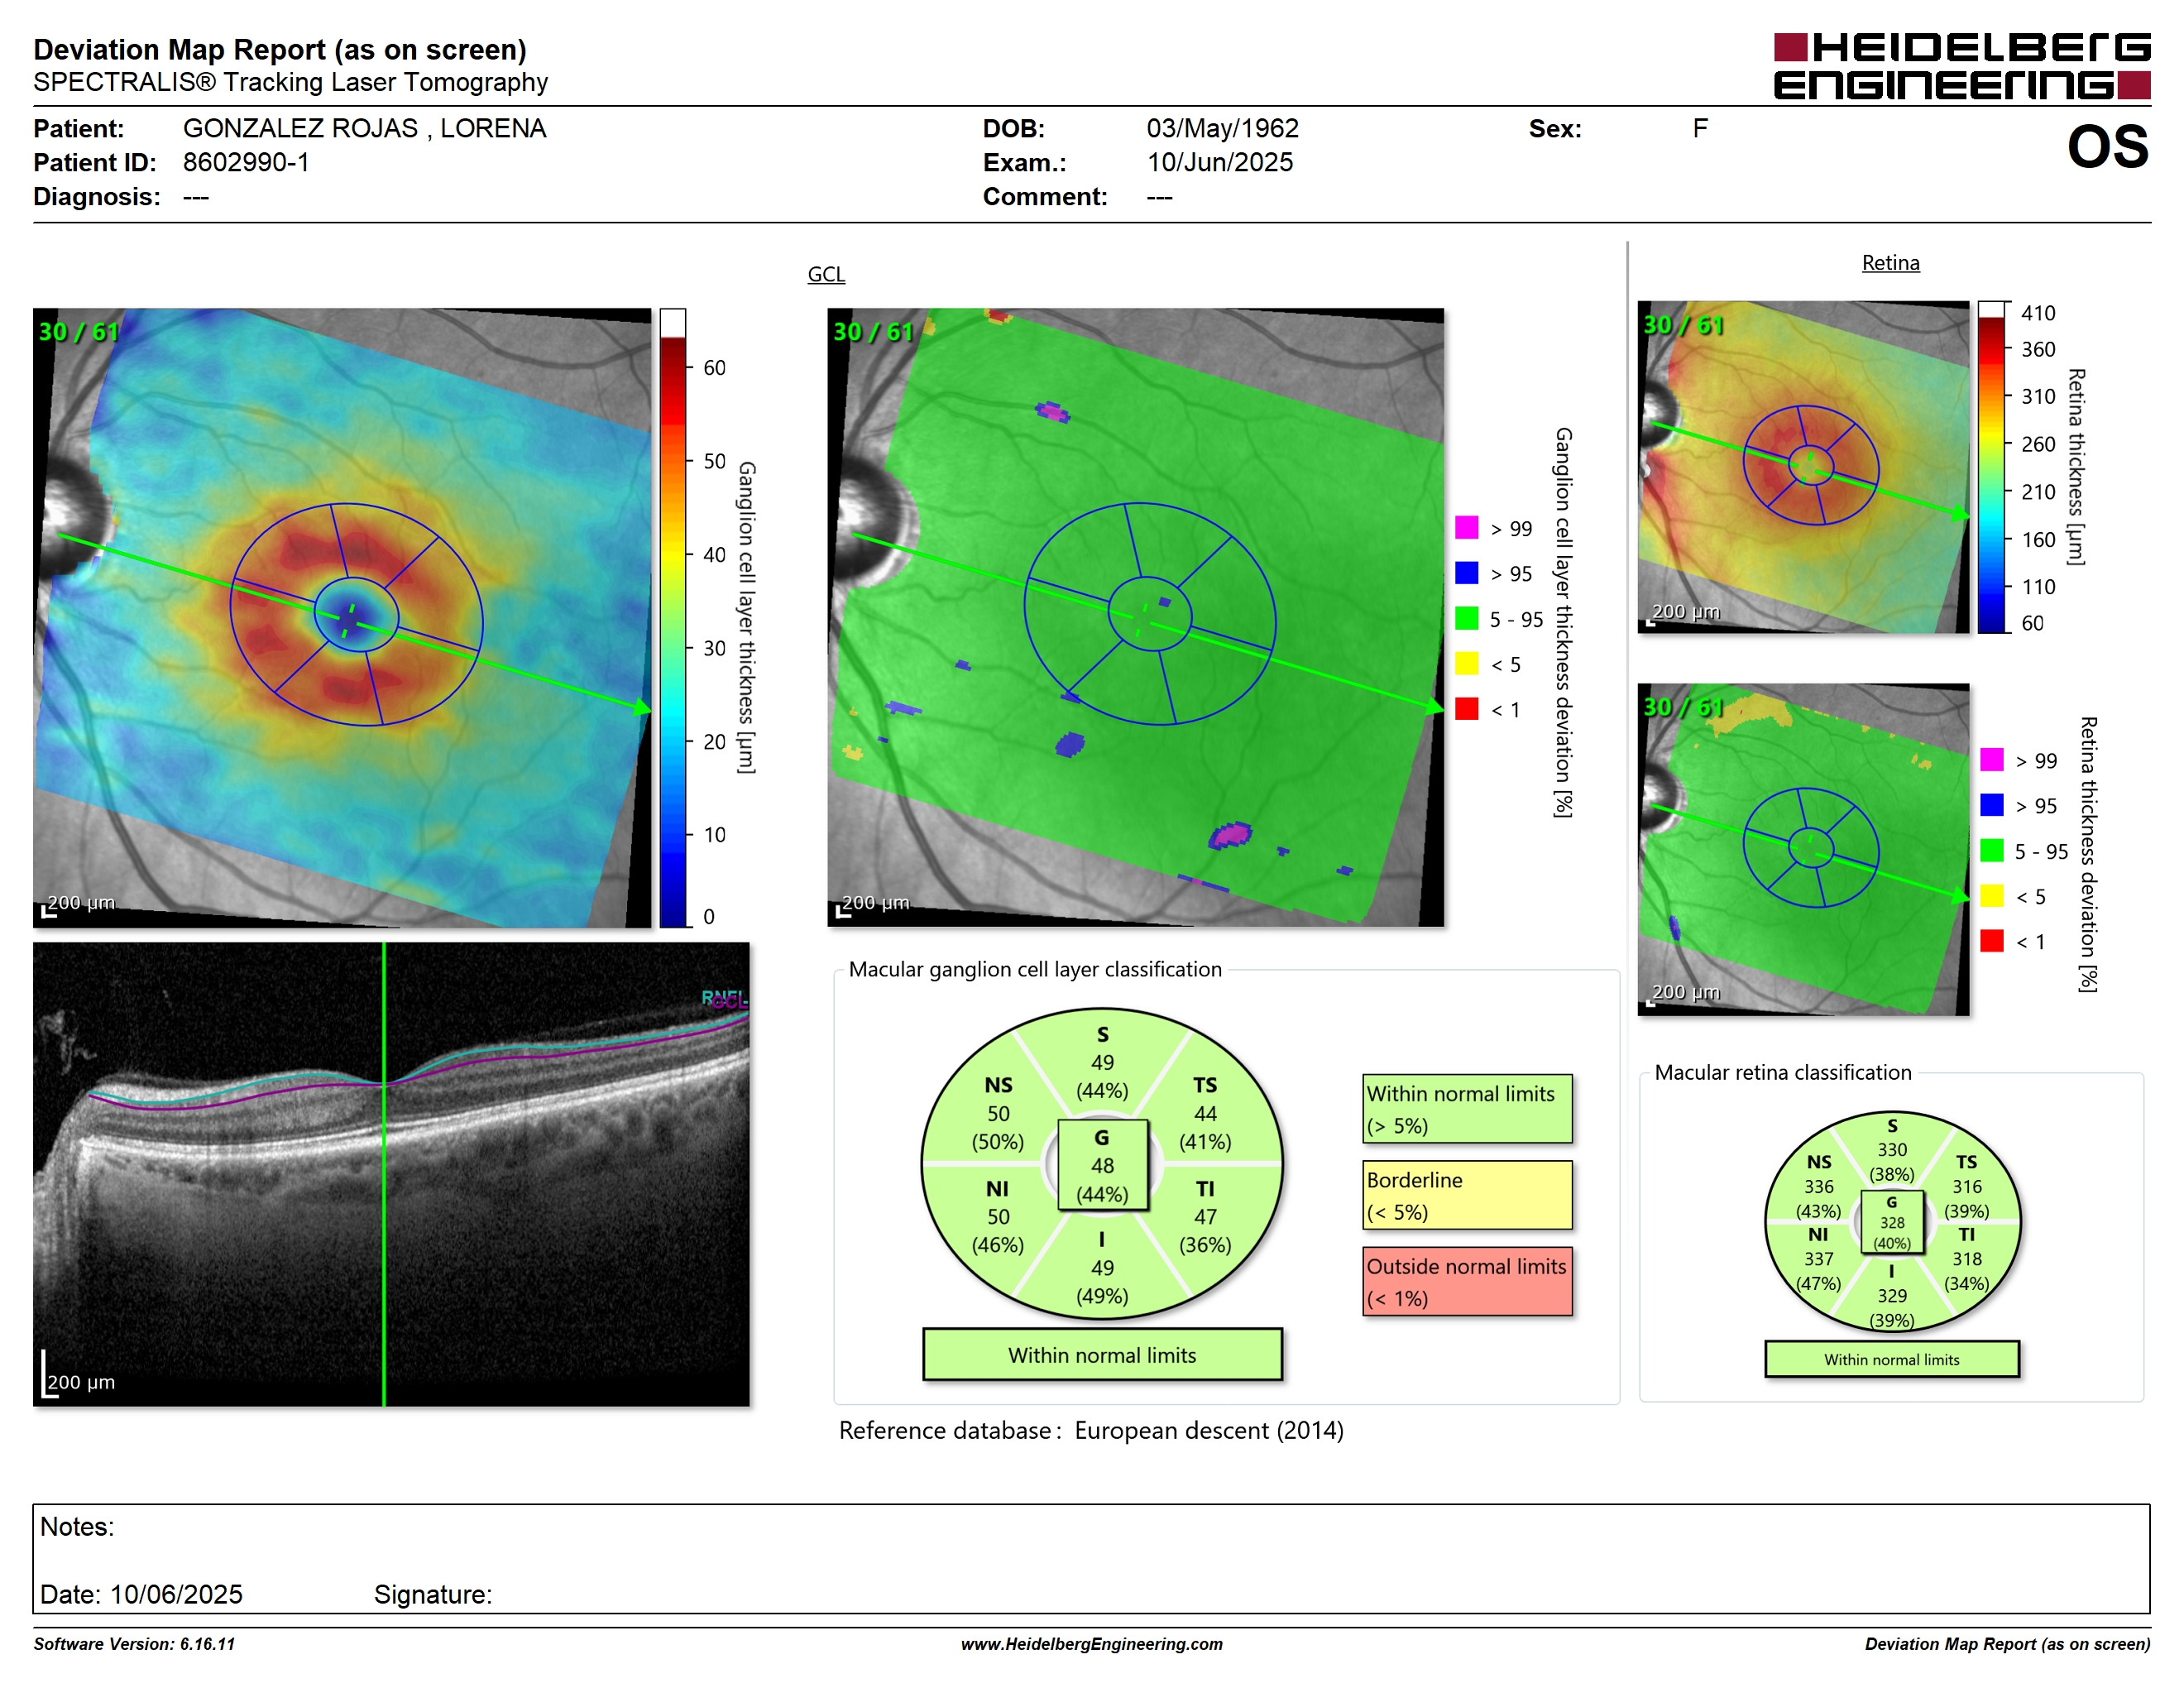This screenshot has height=1688, width=2184.
Task: Click the GCL global G 48 center sector
Action: click(x=1102, y=1165)
